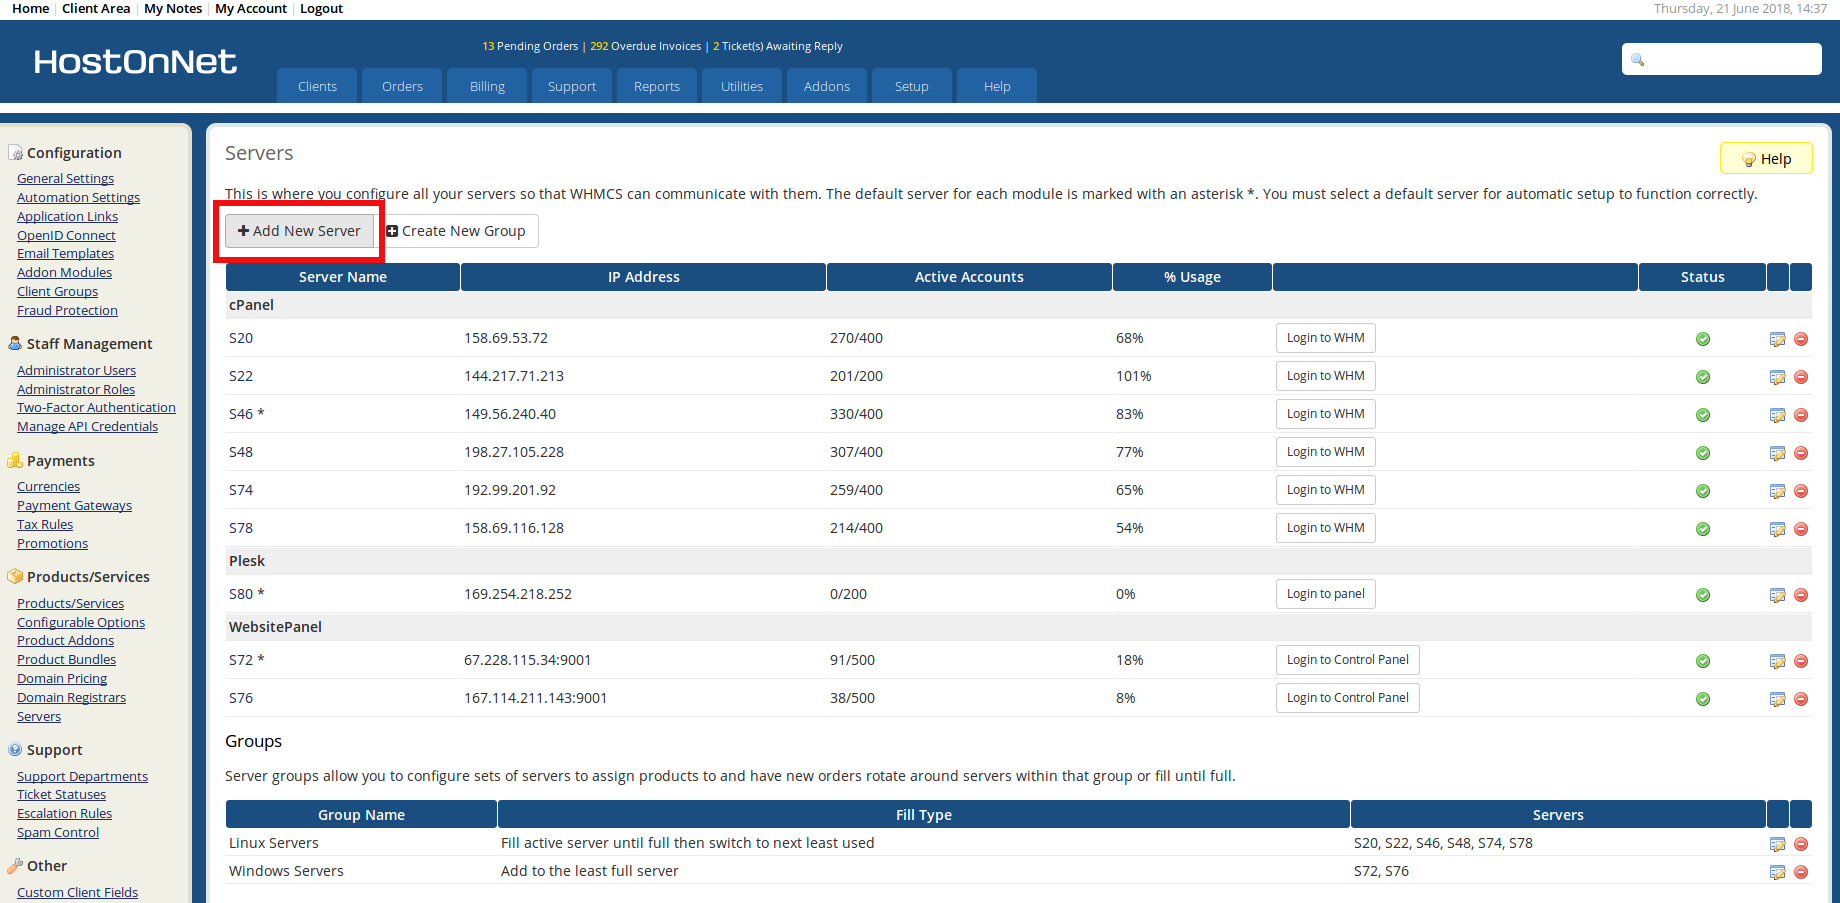Edit server S22 using the edit icon

[x=1777, y=377]
